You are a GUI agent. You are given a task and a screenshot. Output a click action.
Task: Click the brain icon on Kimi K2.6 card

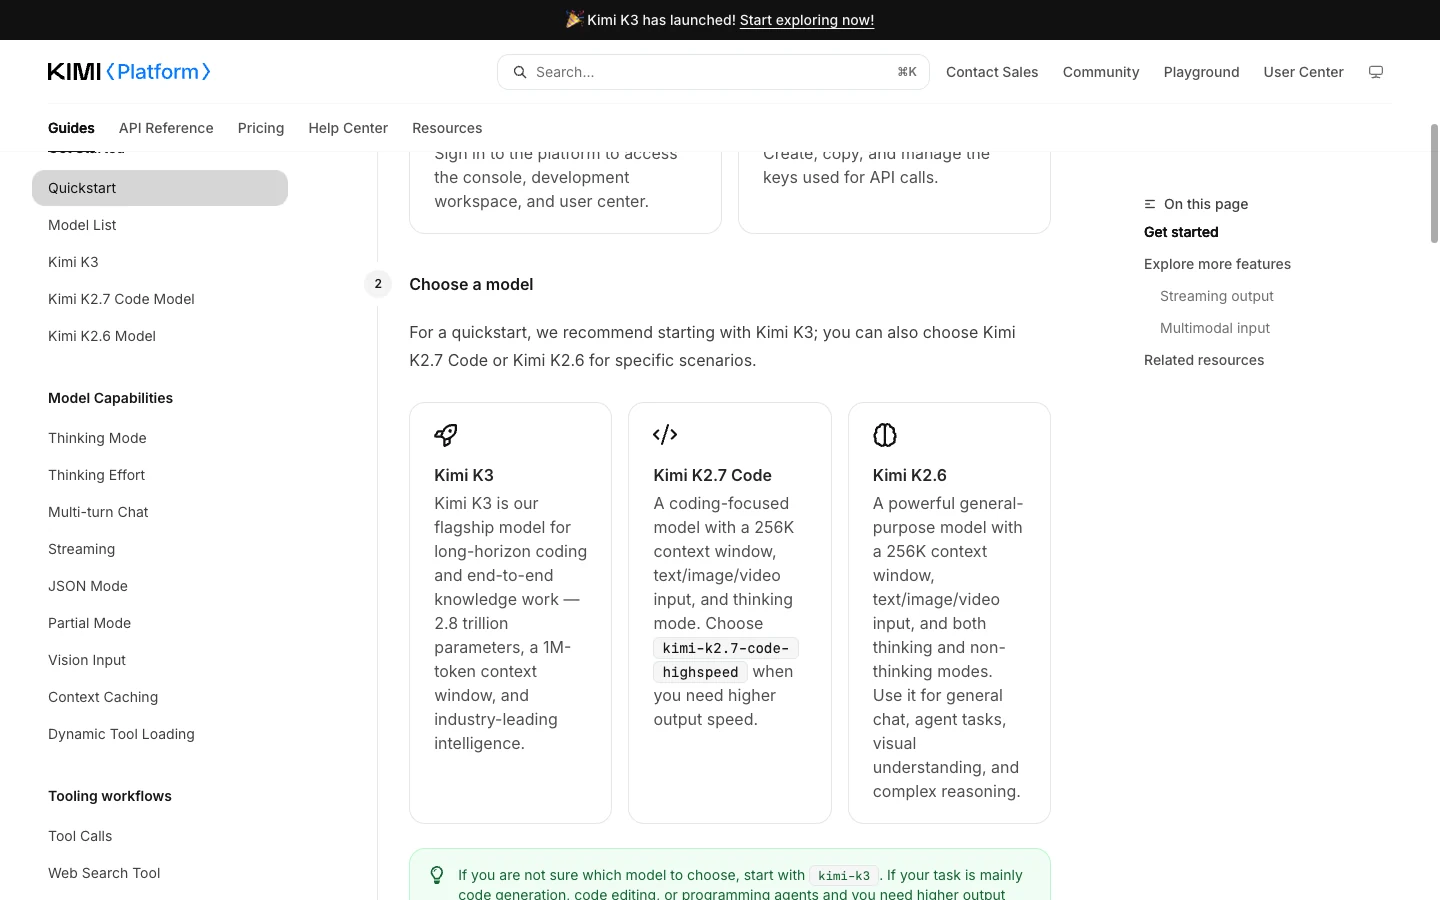885,435
